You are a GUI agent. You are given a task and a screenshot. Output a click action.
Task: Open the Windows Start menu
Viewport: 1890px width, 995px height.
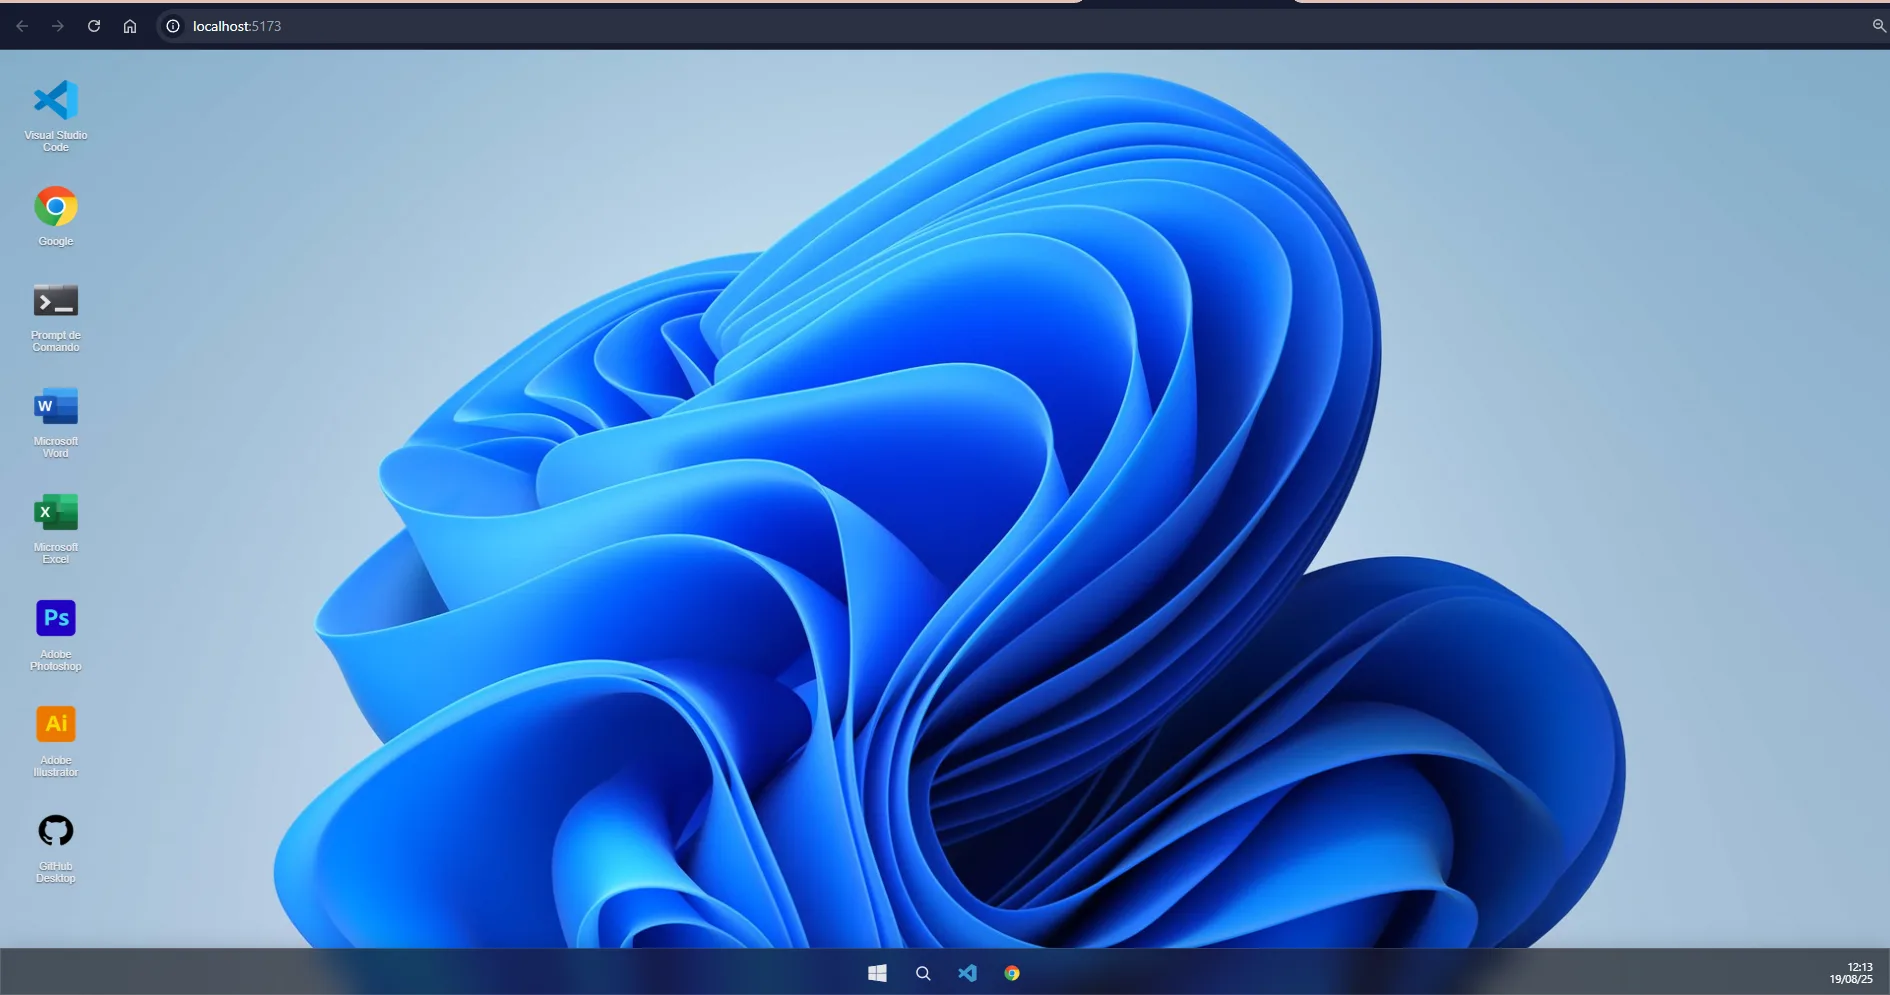coord(877,973)
